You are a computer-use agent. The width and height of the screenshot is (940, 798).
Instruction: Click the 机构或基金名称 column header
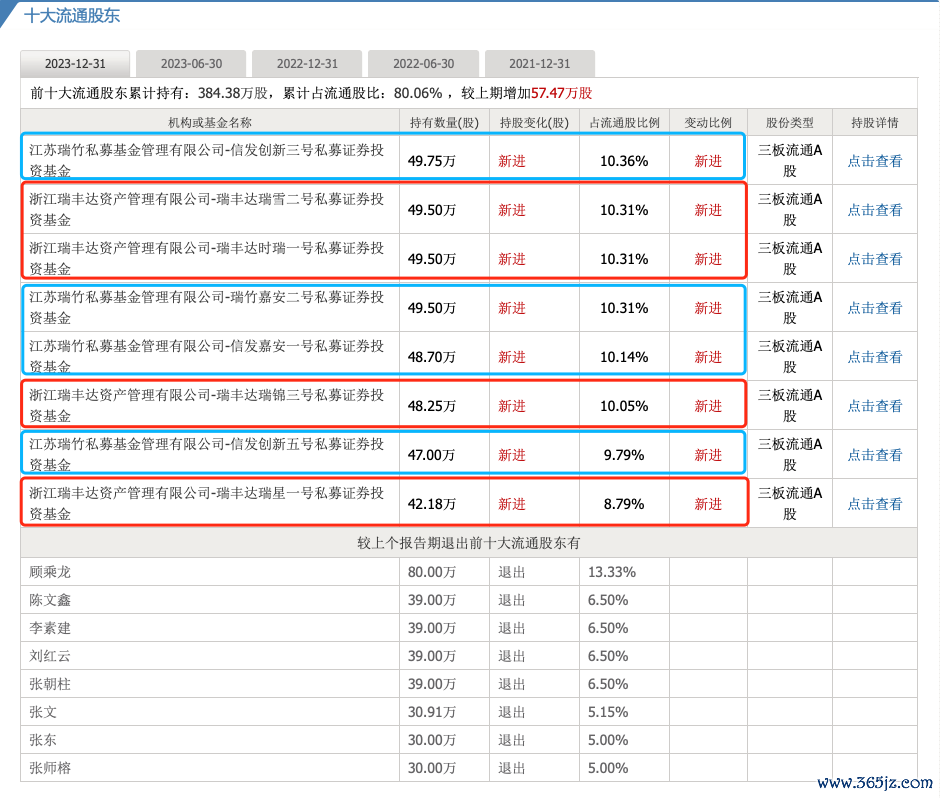[x=210, y=123]
